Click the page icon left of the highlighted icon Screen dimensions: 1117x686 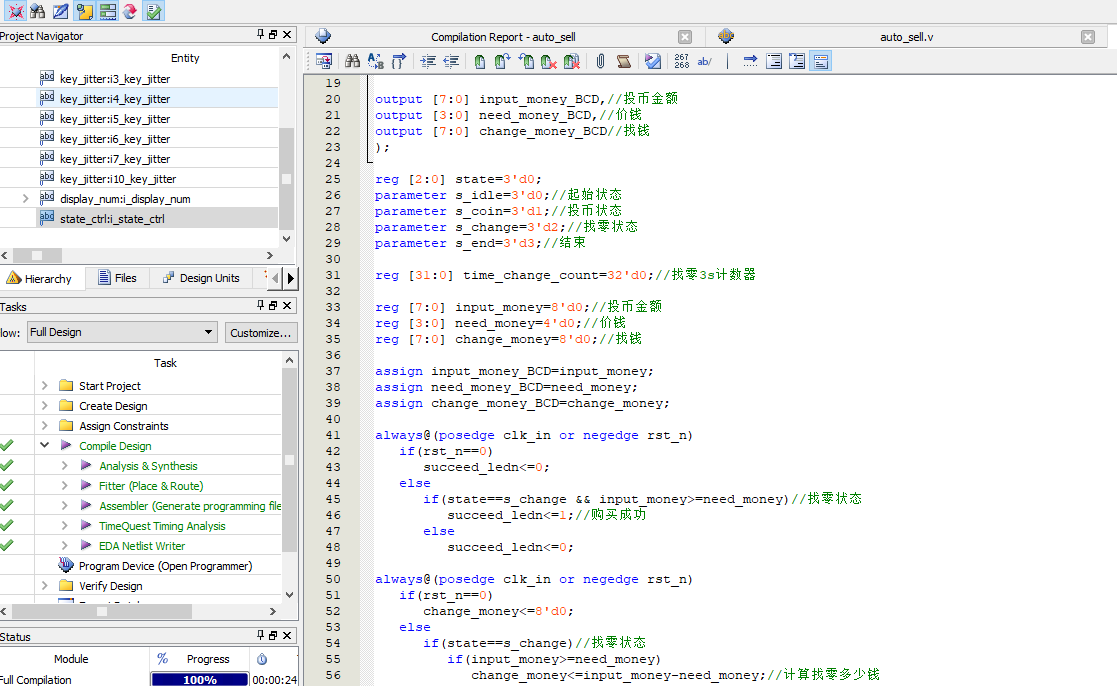(x=797, y=61)
